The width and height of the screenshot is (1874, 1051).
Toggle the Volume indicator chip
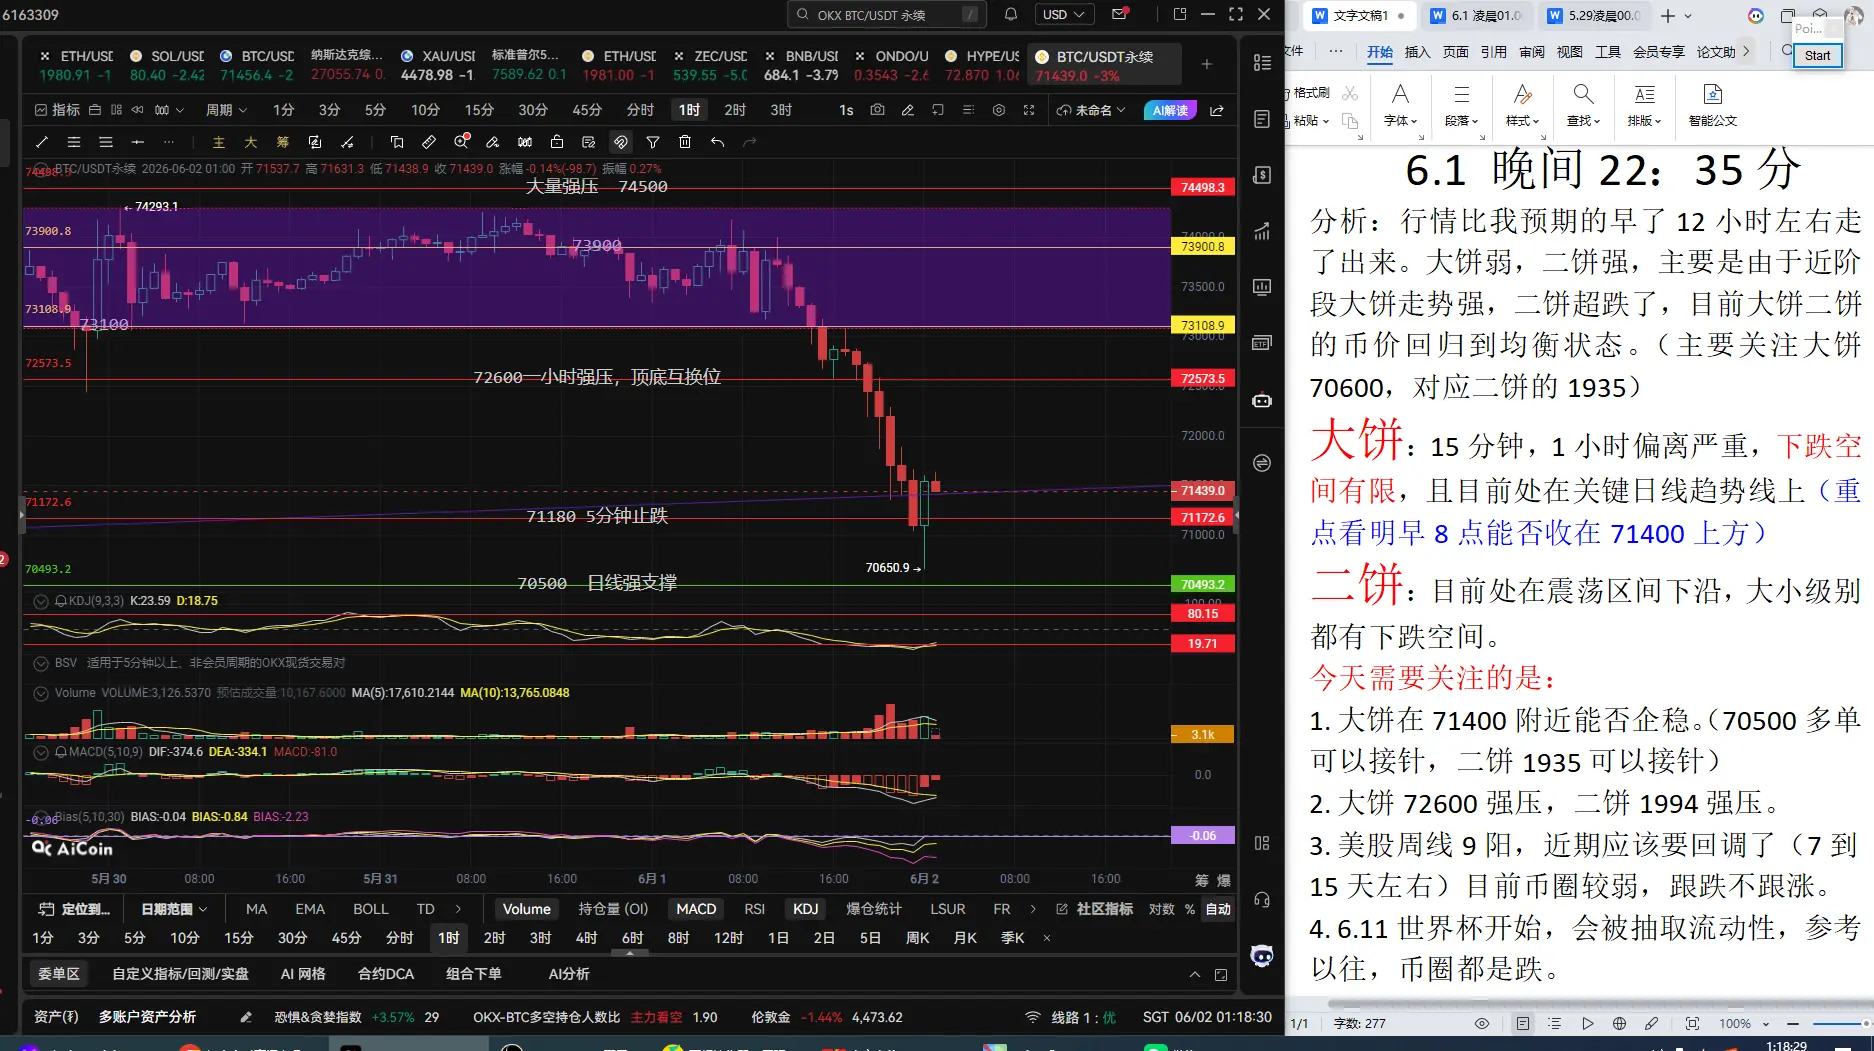[x=526, y=909]
